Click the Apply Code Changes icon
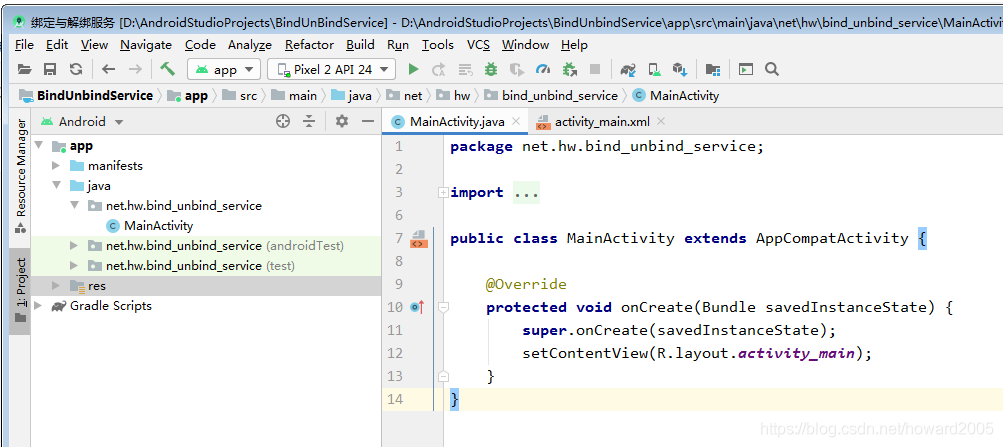The width and height of the screenshot is (1003, 447). click(465, 69)
